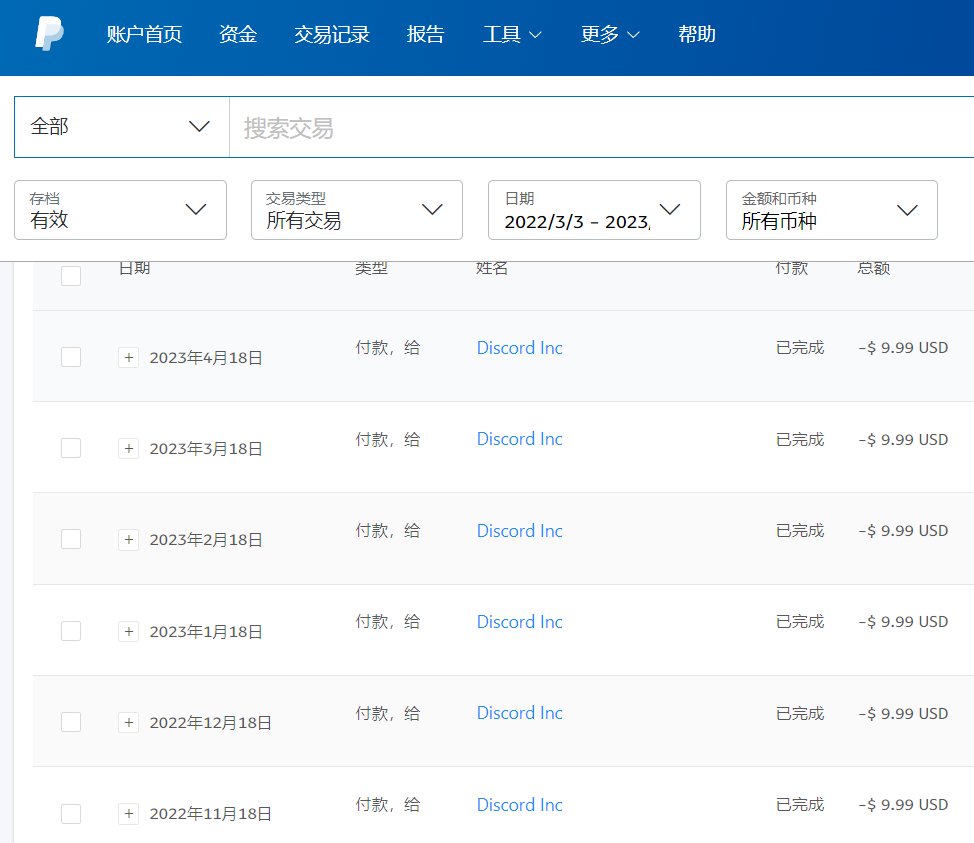
Task: Click the date text 2022年12月18日
Action: coord(211,722)
